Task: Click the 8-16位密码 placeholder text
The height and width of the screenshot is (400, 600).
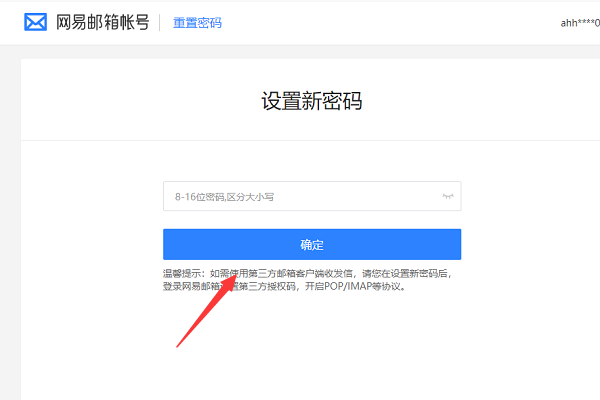Action: (225, 197)
